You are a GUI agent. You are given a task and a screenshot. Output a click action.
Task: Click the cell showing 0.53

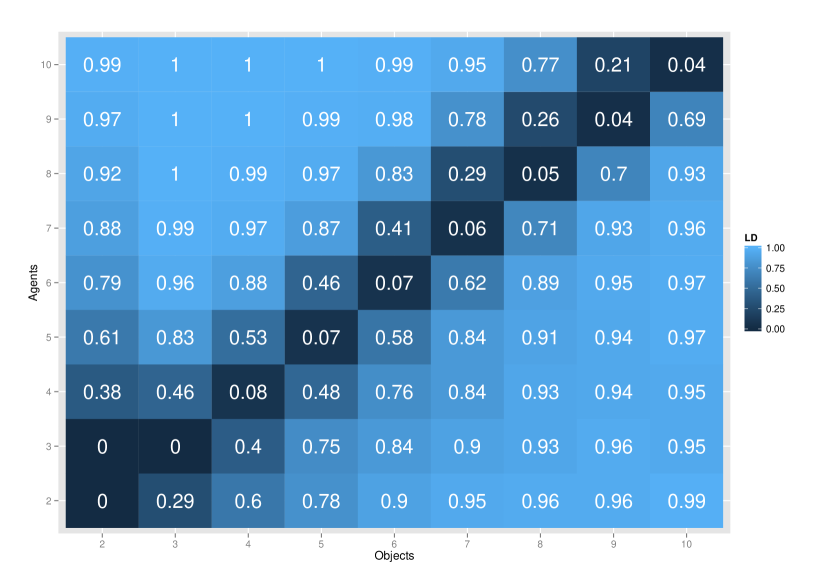[x=248, y=337]
